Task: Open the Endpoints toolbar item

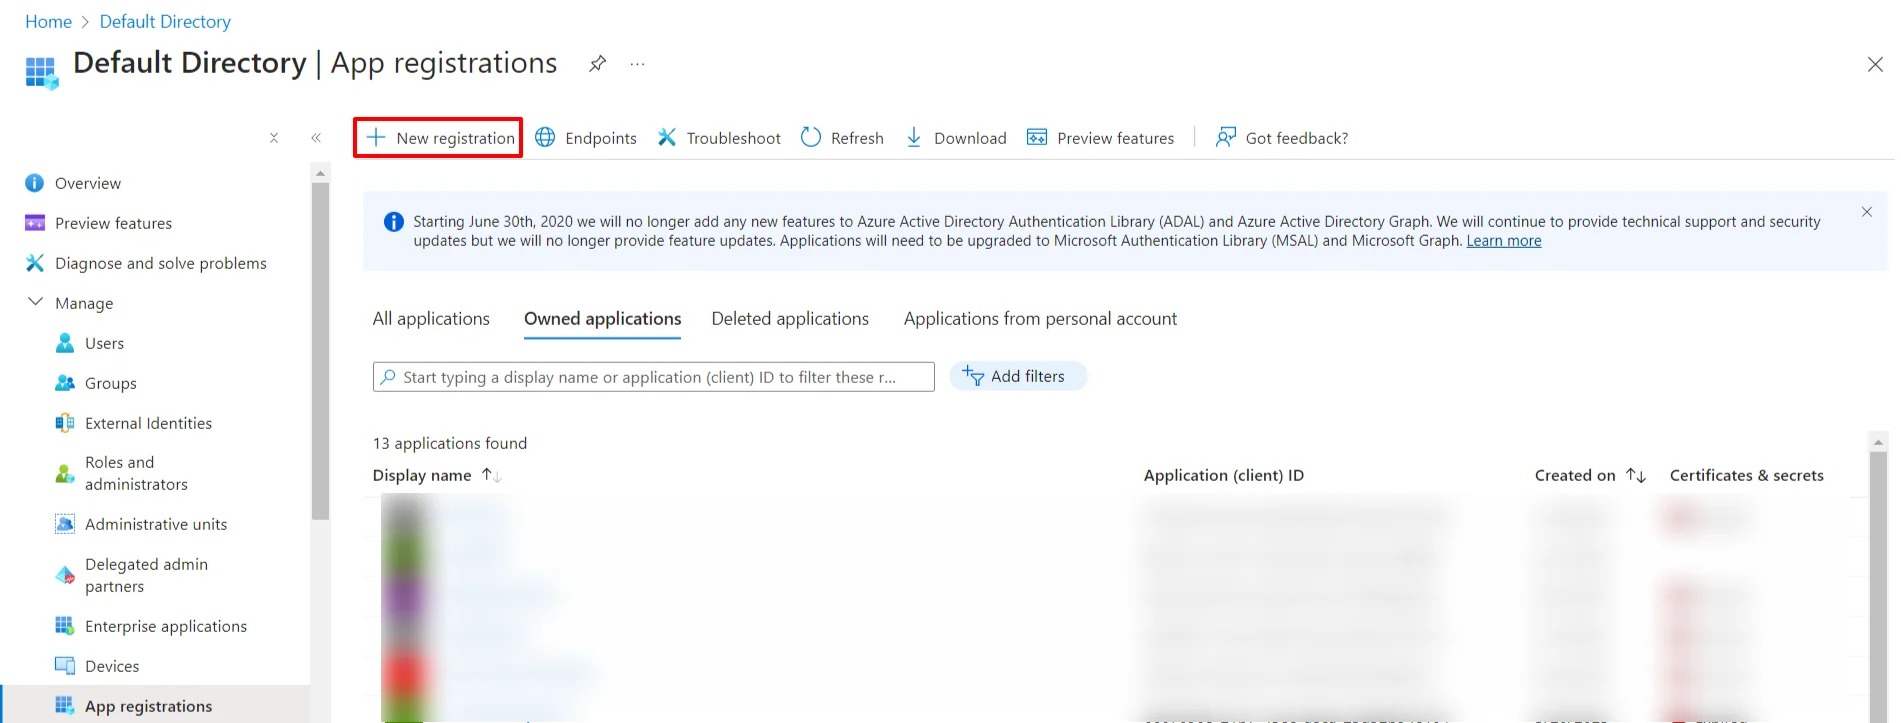Action: point(586,138)
